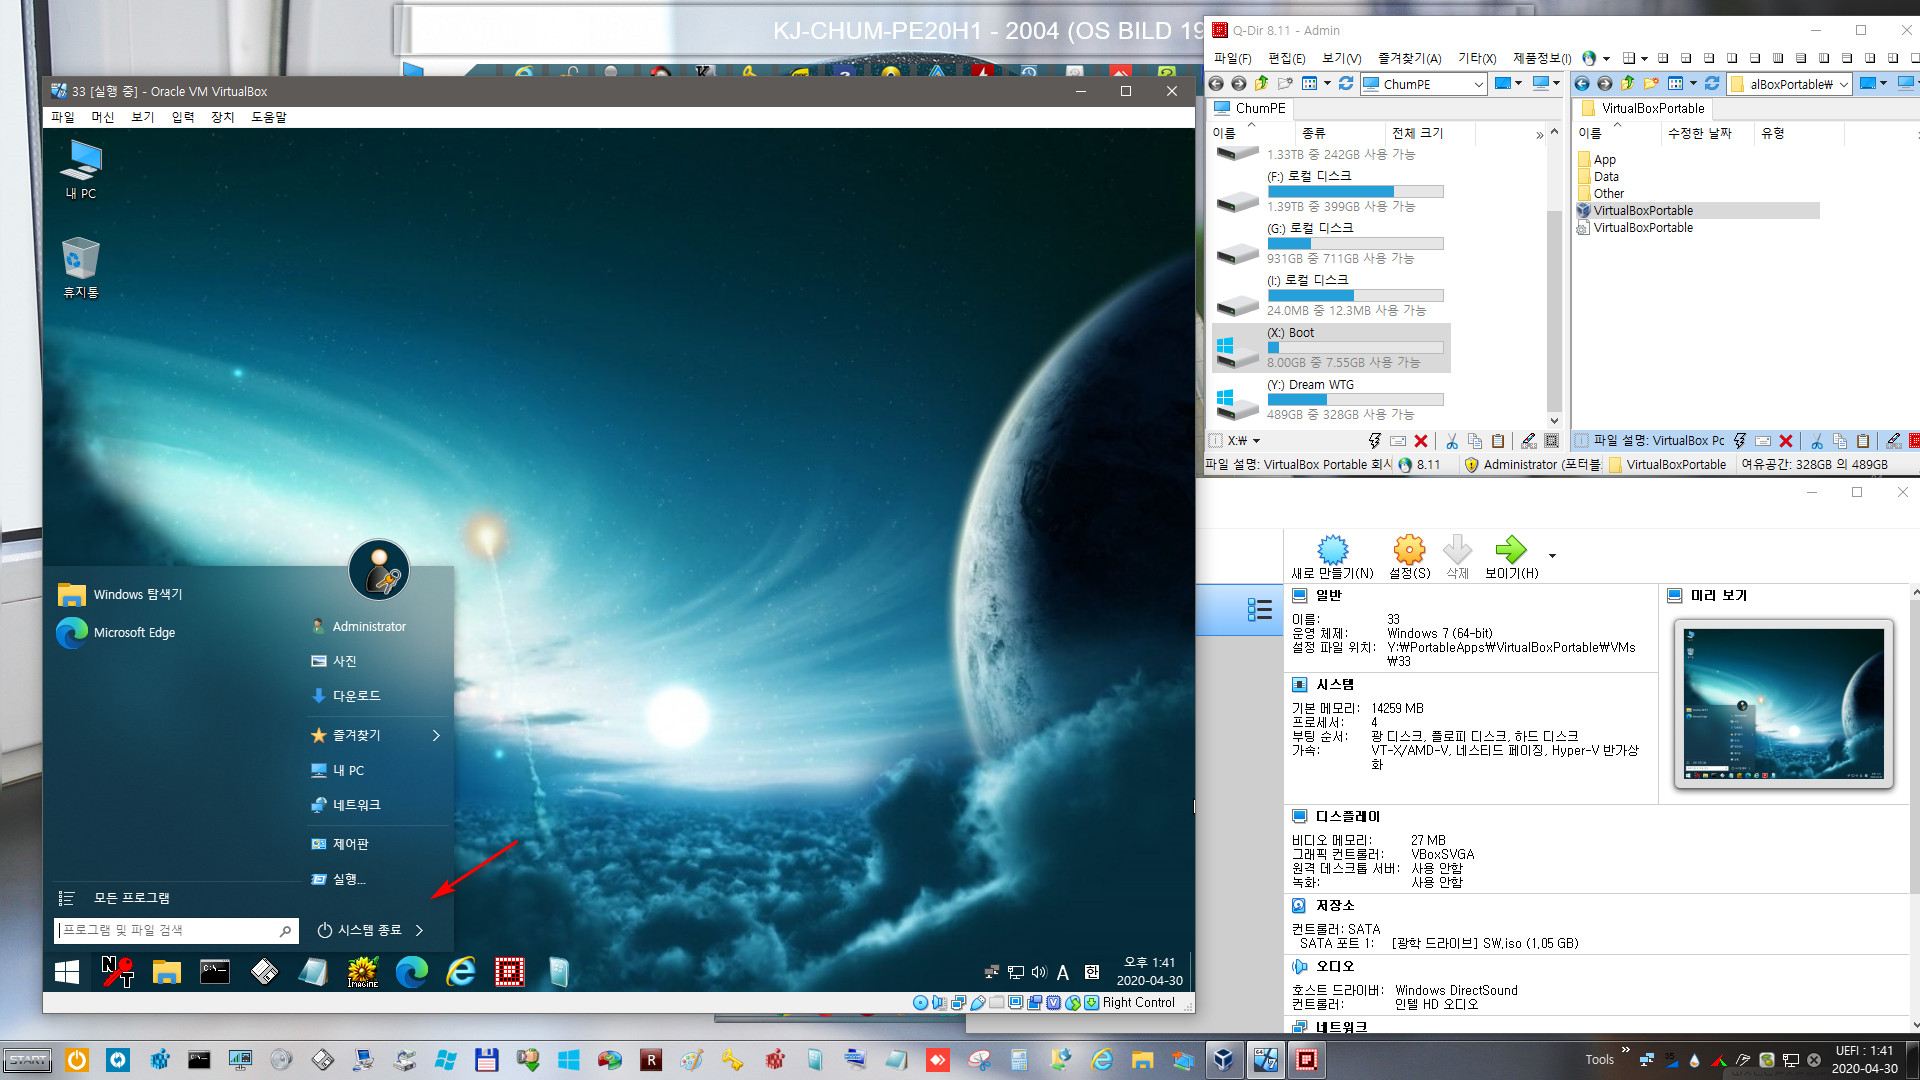This screenshot has height=1080, width=1920.
Task: Click Cut scissors in left pane bottom toolbar
Action: pos(1452,441)
